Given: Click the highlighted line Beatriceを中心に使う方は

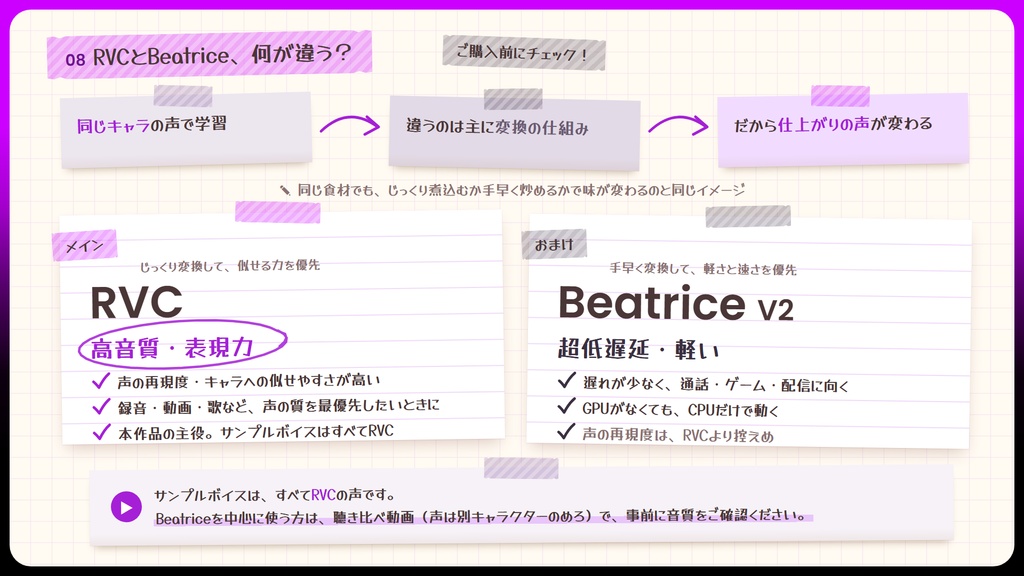Looking at the screenshot, I should click(483, 517).
